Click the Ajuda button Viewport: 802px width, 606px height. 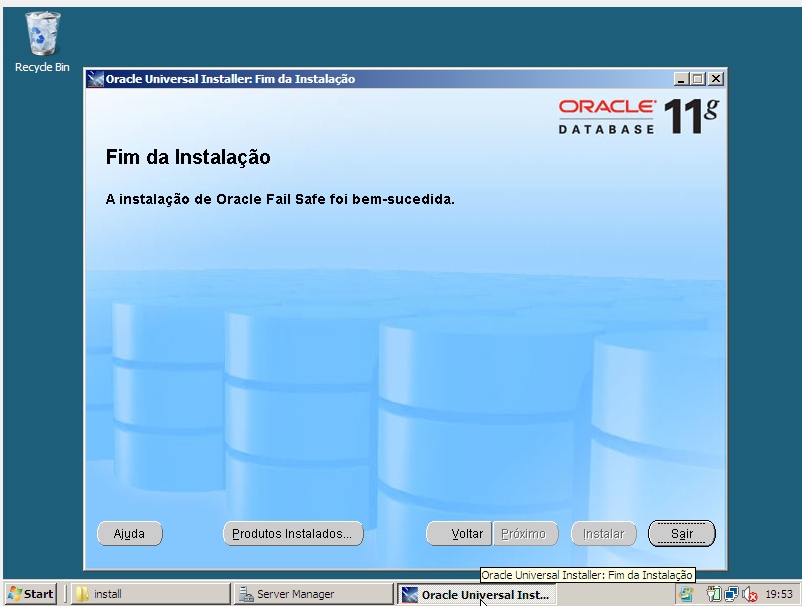click(129, 533)
